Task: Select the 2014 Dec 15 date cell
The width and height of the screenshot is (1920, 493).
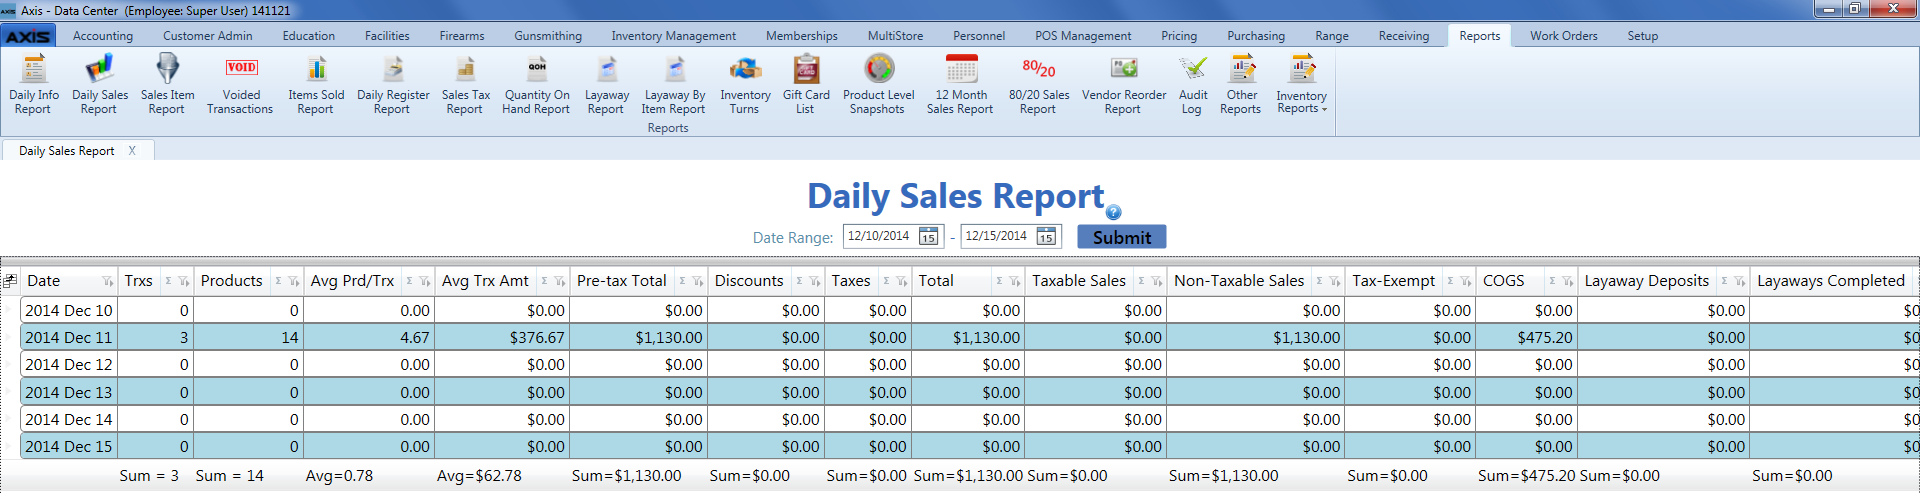Action: (69, 447)
